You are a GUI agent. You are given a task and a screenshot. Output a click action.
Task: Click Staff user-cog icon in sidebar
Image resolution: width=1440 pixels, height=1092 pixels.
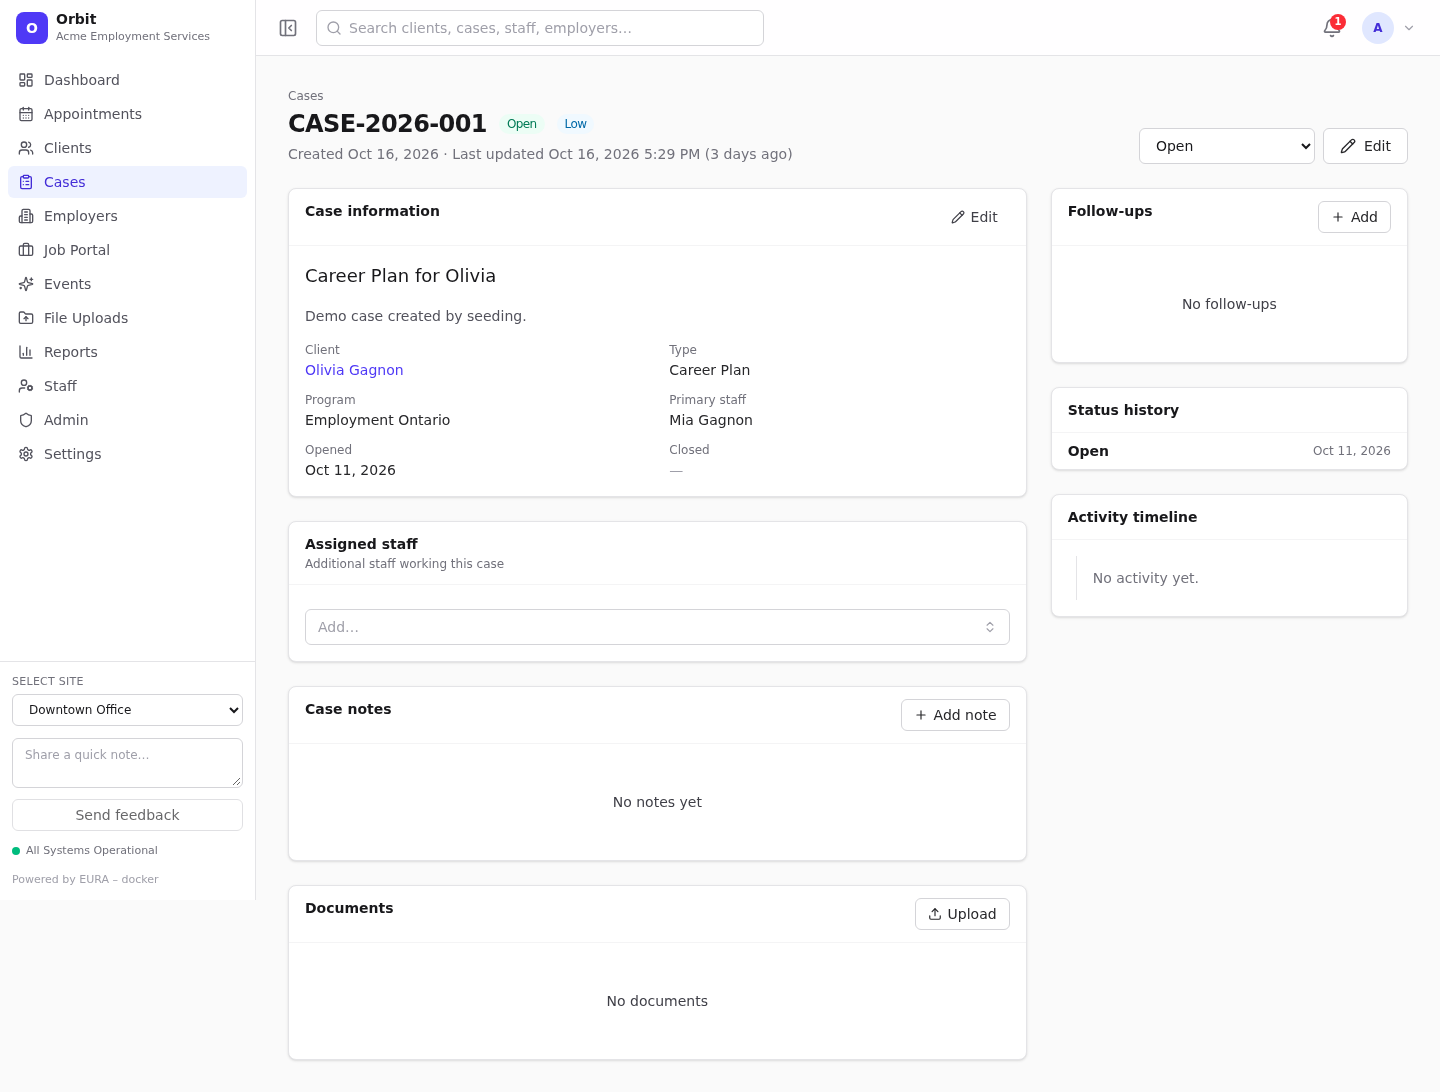(26, 386)
